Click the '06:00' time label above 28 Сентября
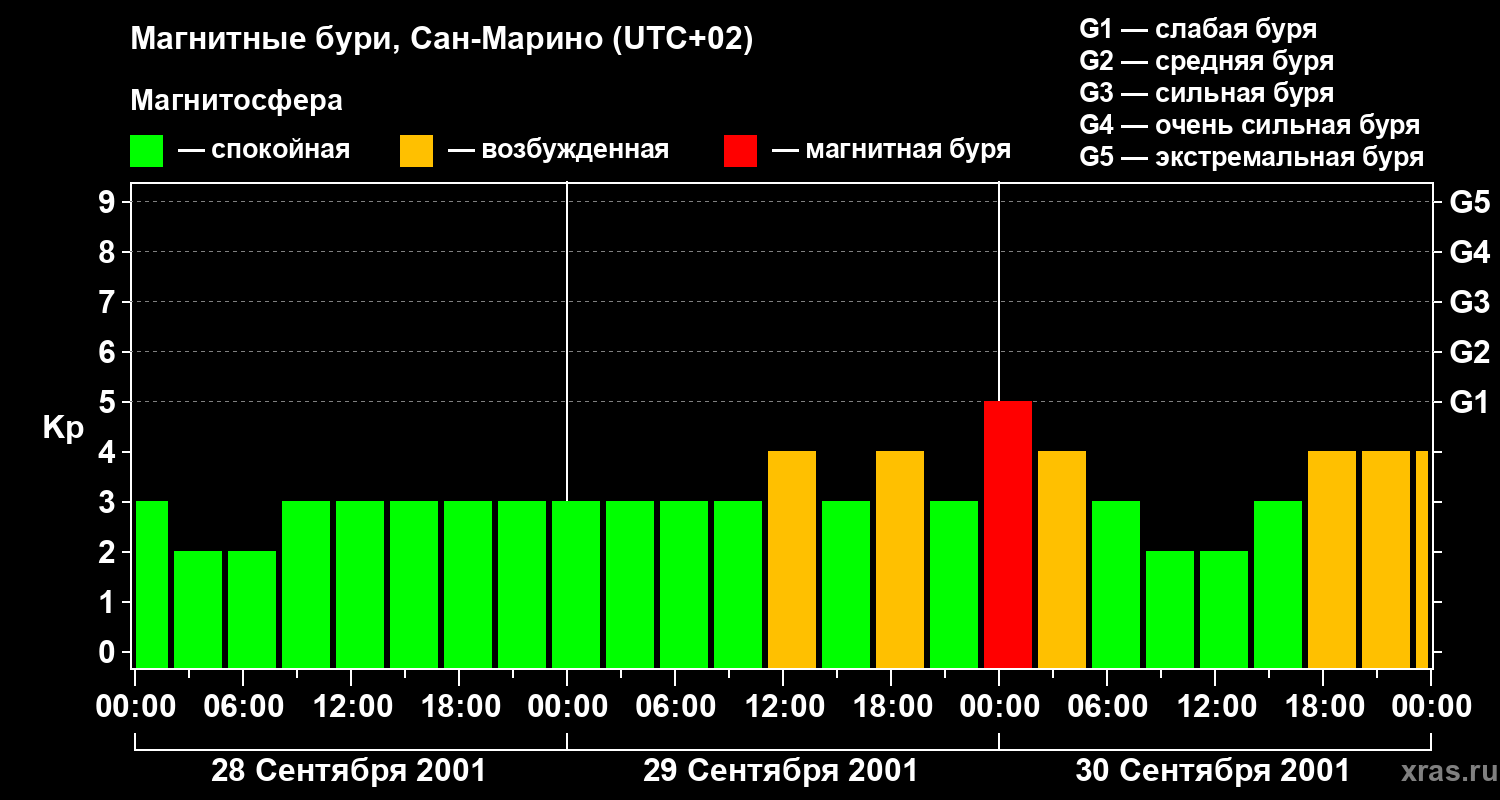 tap(243, 707)
